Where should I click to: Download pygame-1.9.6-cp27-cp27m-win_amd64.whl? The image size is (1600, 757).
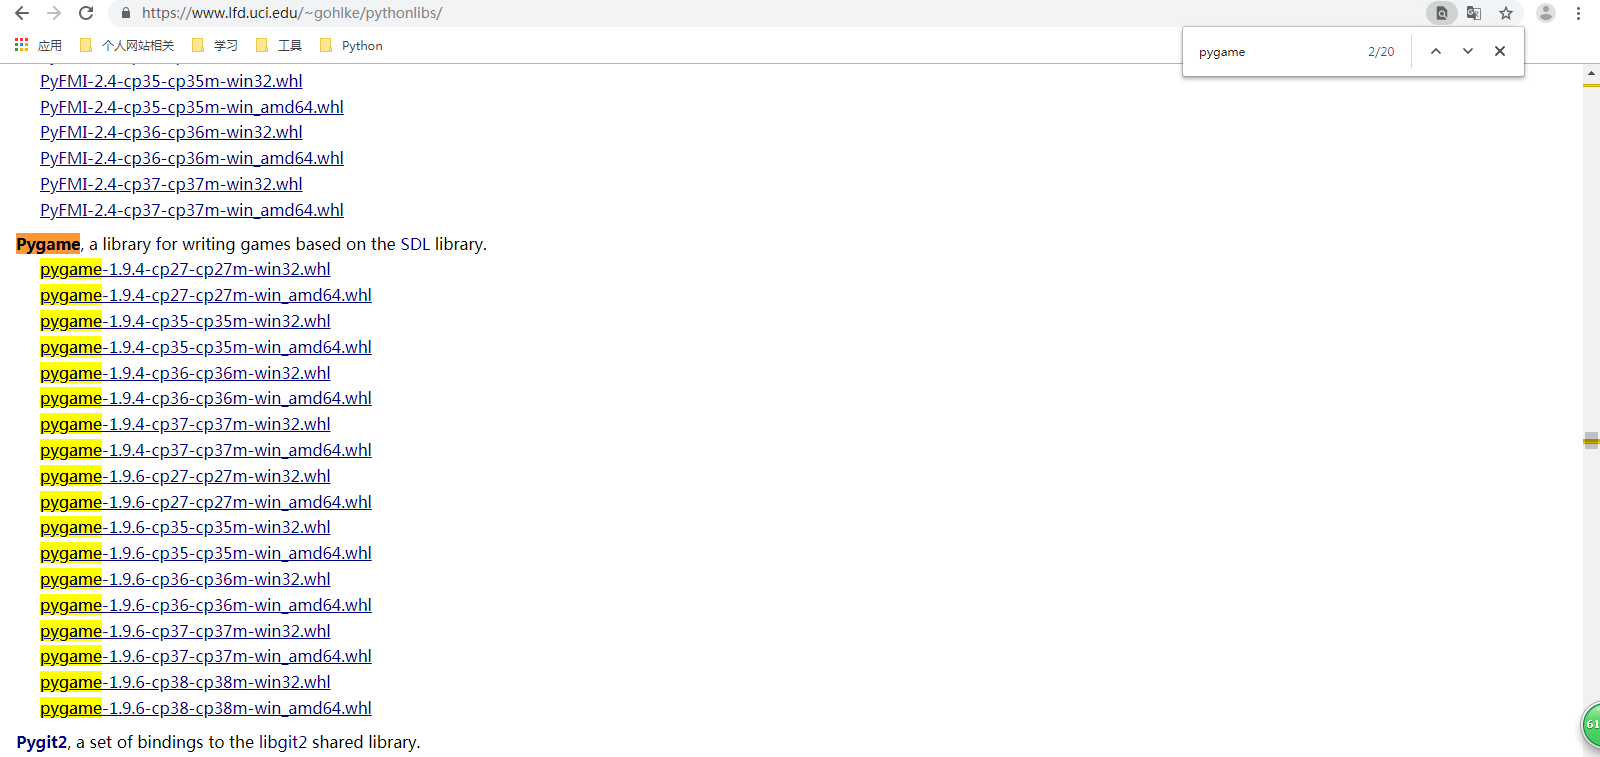[206, 502]
